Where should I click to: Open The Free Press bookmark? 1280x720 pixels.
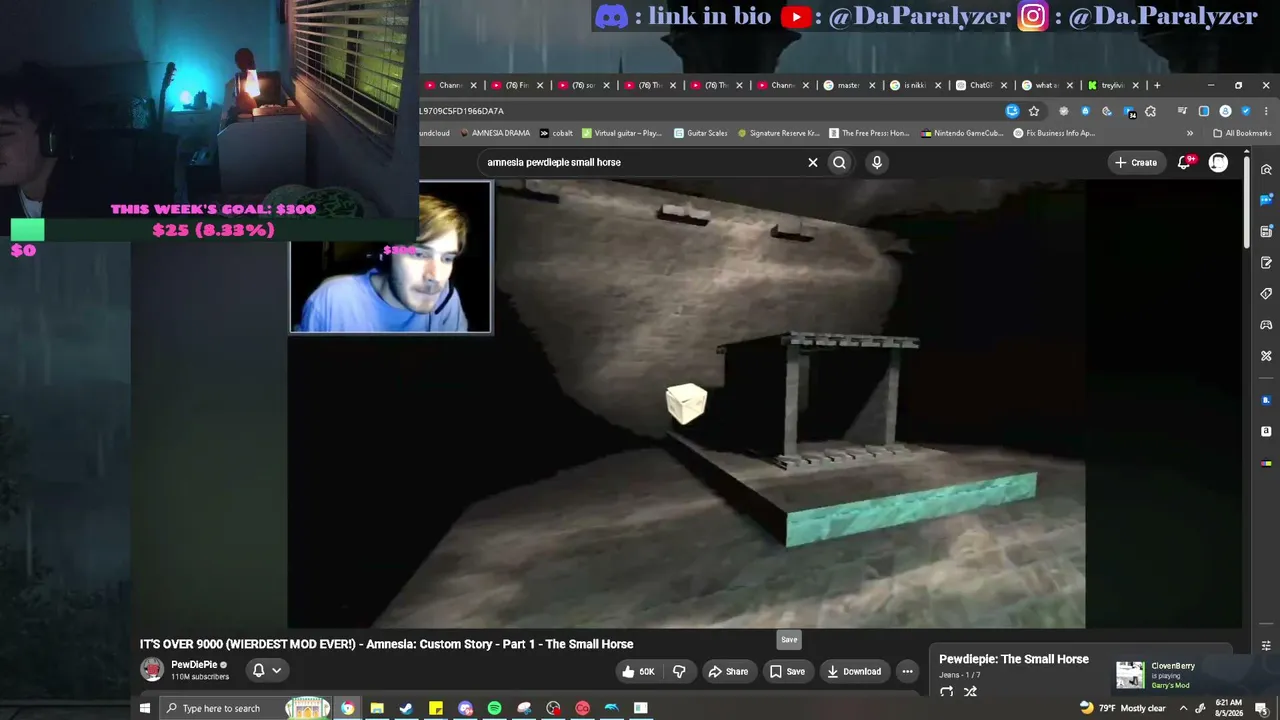pos(869,133)
